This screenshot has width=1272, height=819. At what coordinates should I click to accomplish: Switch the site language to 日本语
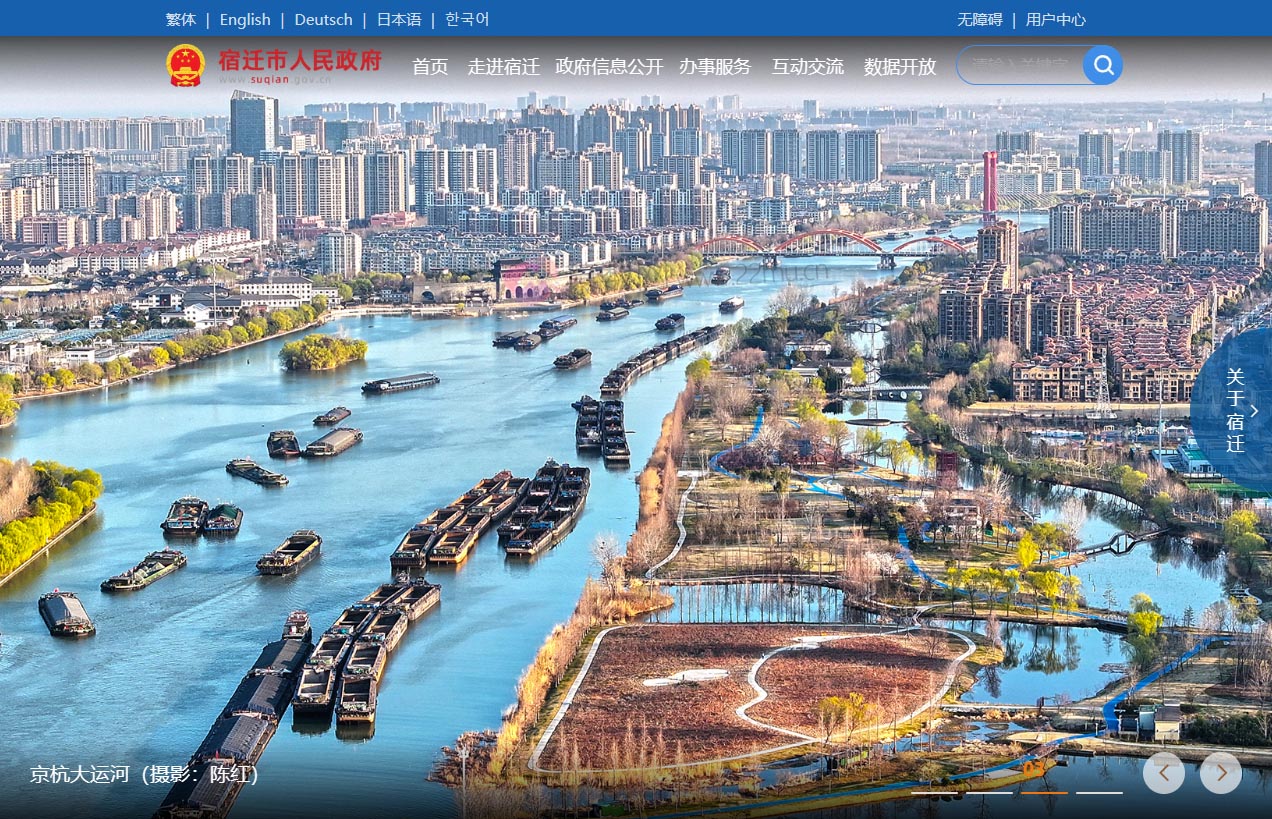pos(399,19)
